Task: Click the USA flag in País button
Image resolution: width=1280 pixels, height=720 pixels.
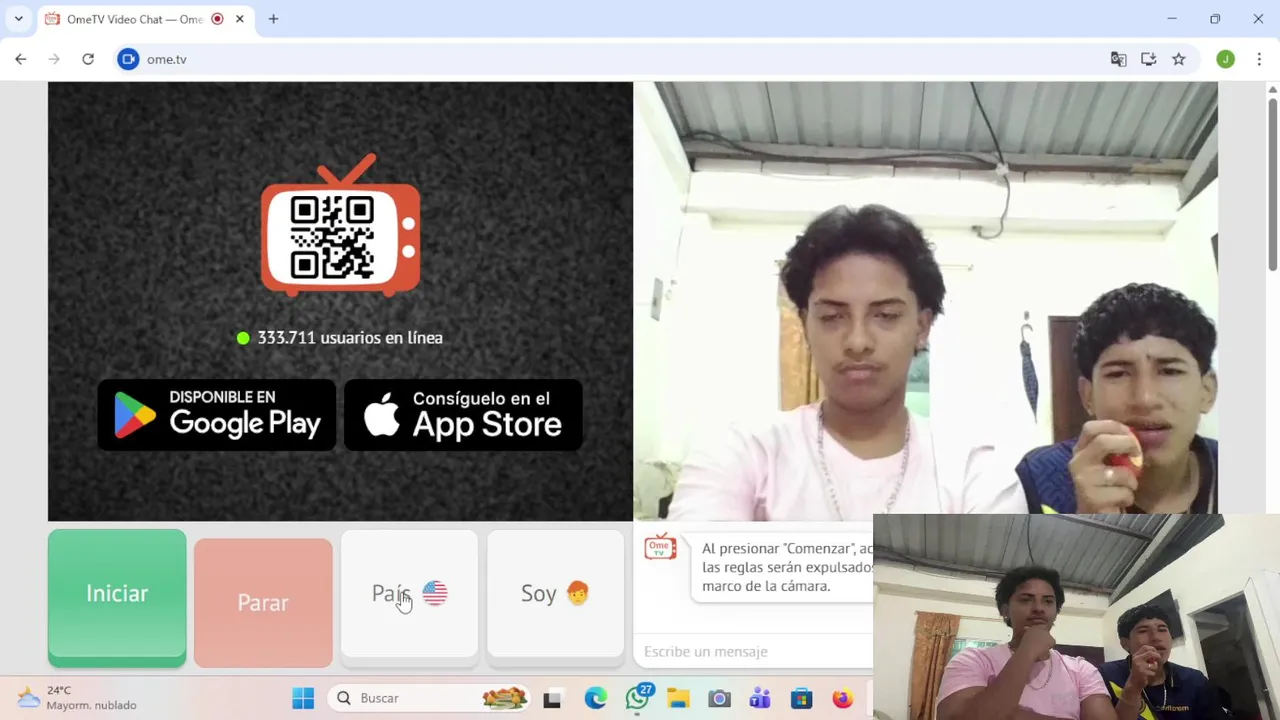Action: [435, 593]
